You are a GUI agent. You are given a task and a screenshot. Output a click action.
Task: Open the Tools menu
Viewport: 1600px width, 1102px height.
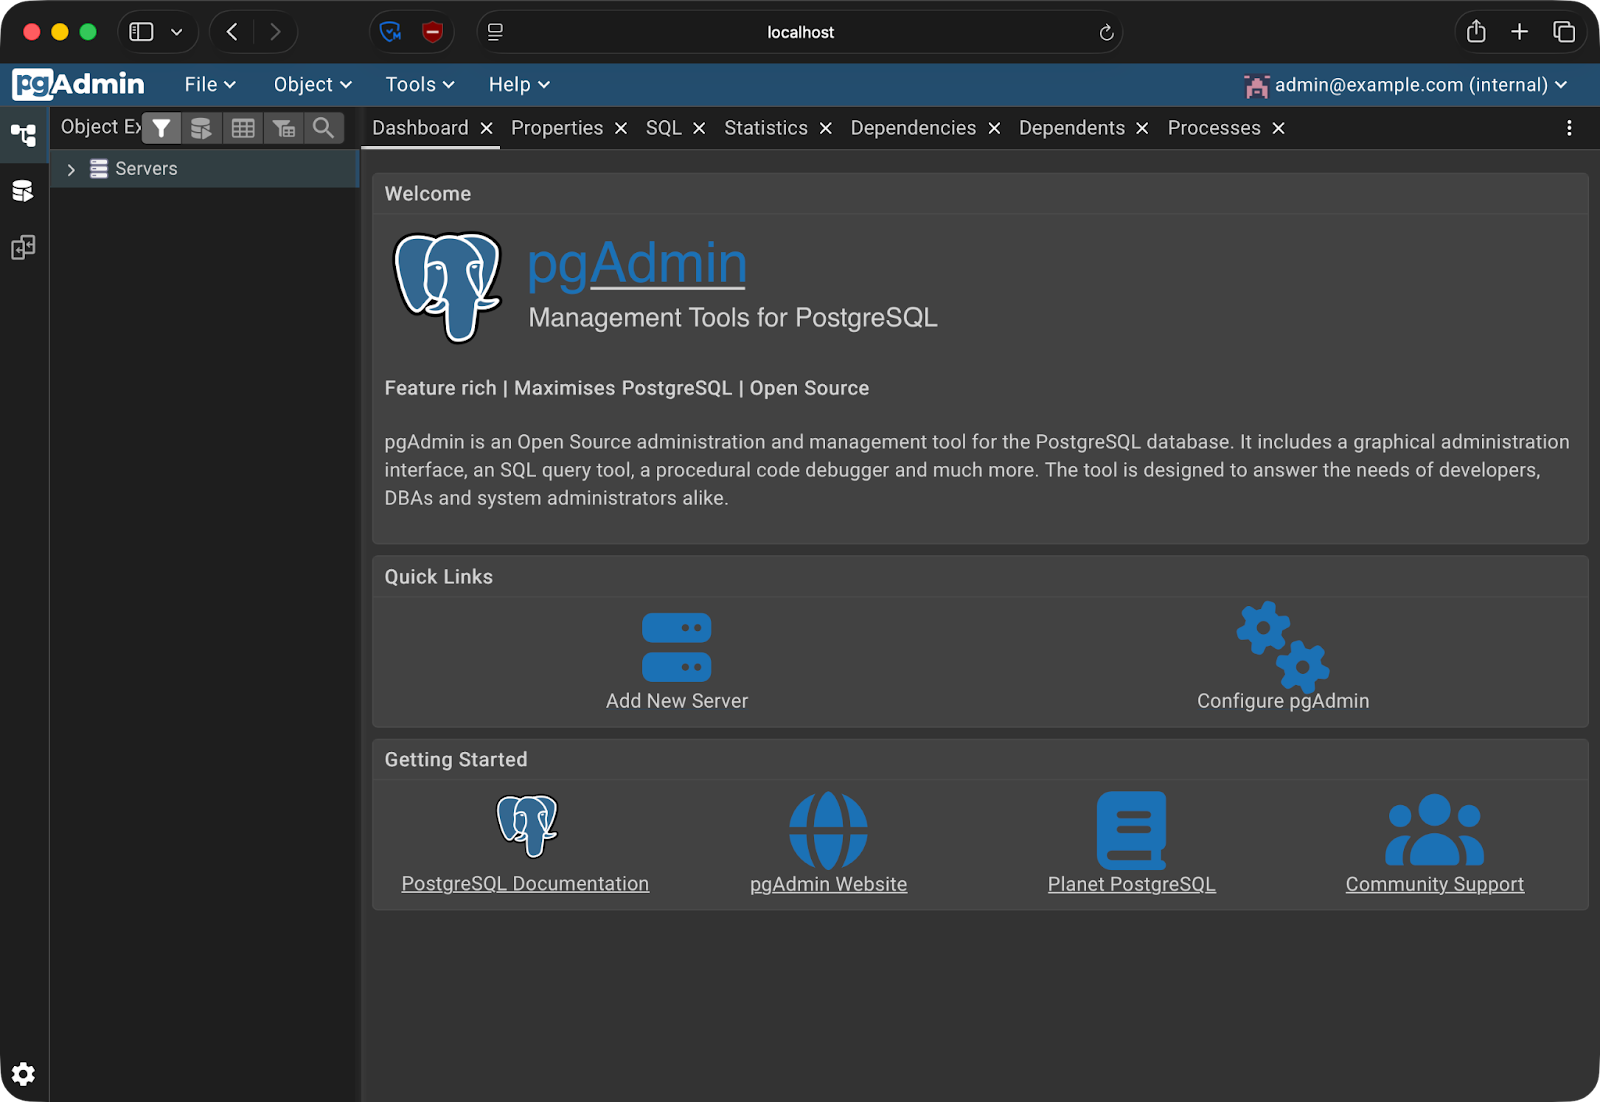420,85
